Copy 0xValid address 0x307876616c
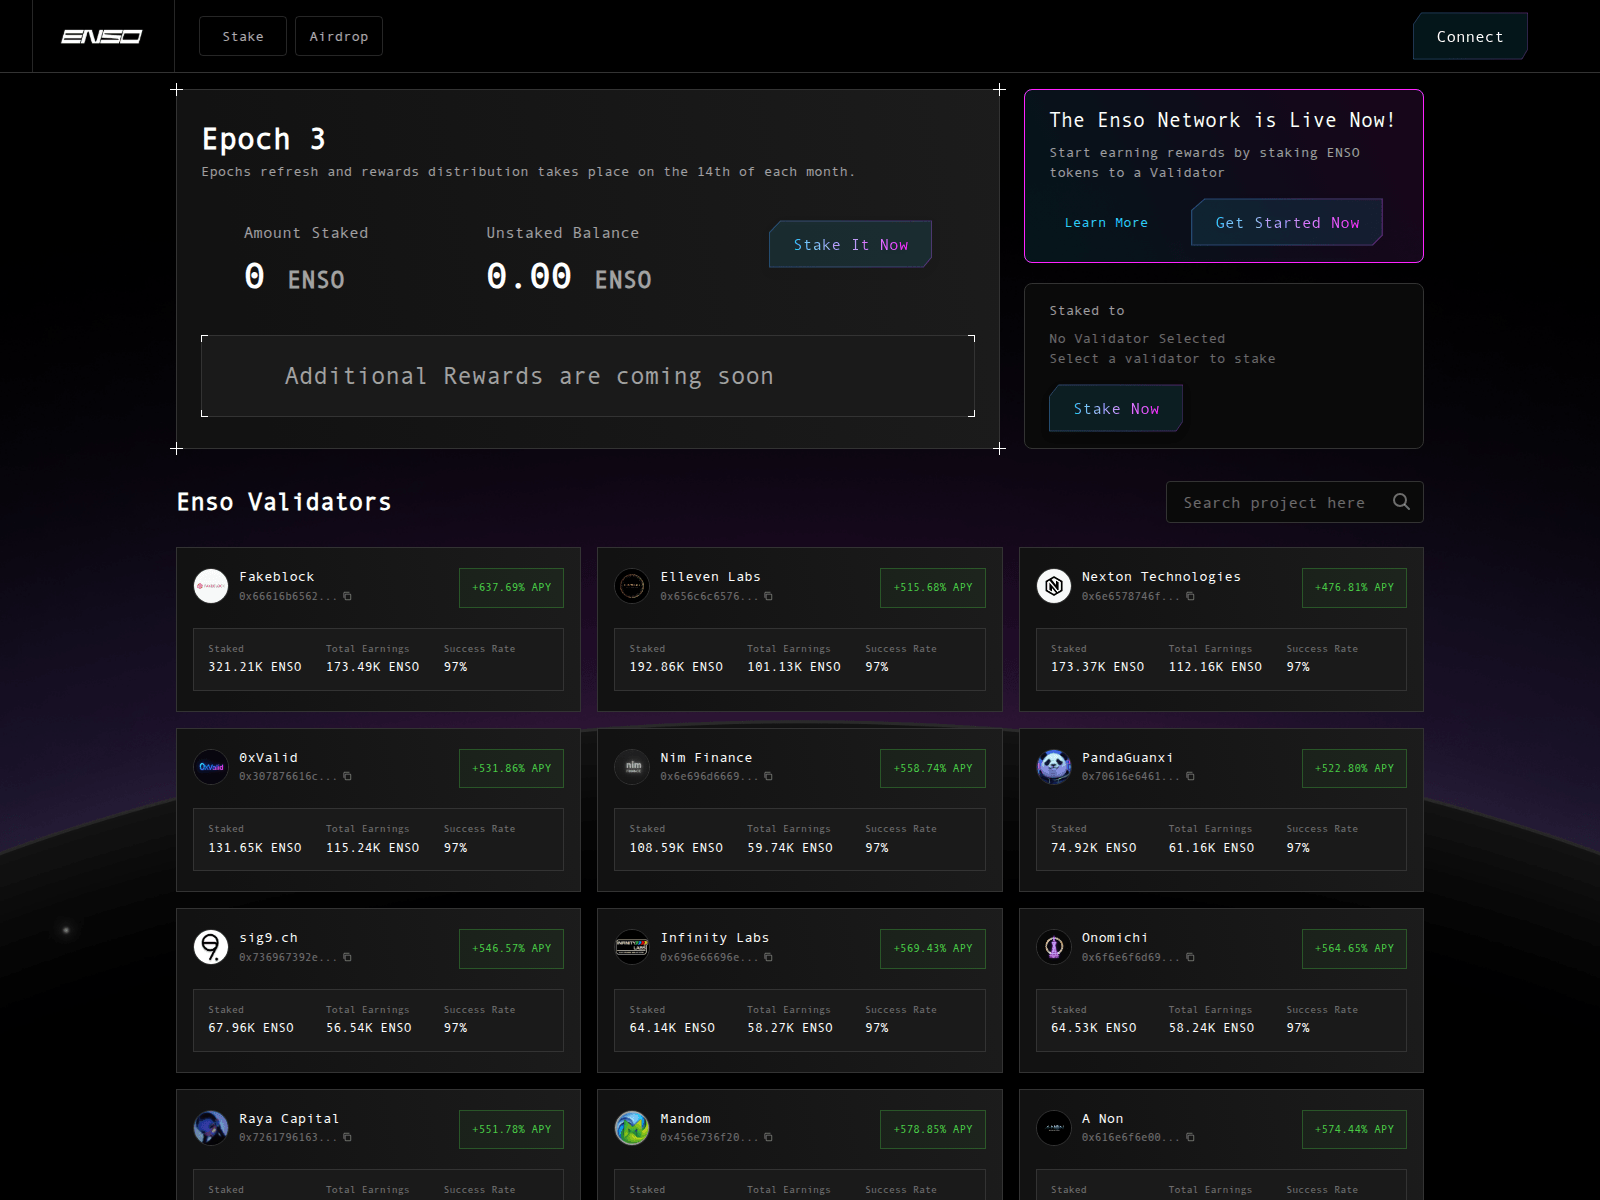Image resolution: width=1600 pixels, height=1200 pixels. [347, 776]
